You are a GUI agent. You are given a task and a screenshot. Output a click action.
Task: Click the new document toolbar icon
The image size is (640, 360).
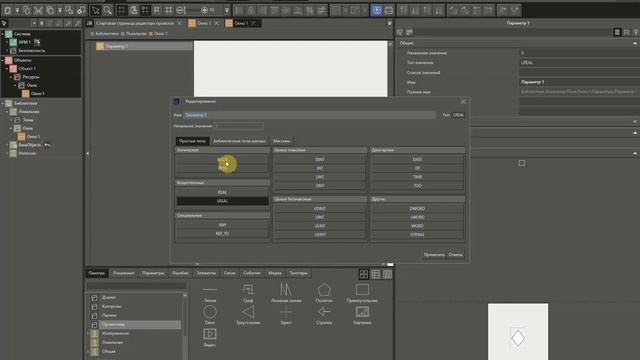click(x=7, y=10)
